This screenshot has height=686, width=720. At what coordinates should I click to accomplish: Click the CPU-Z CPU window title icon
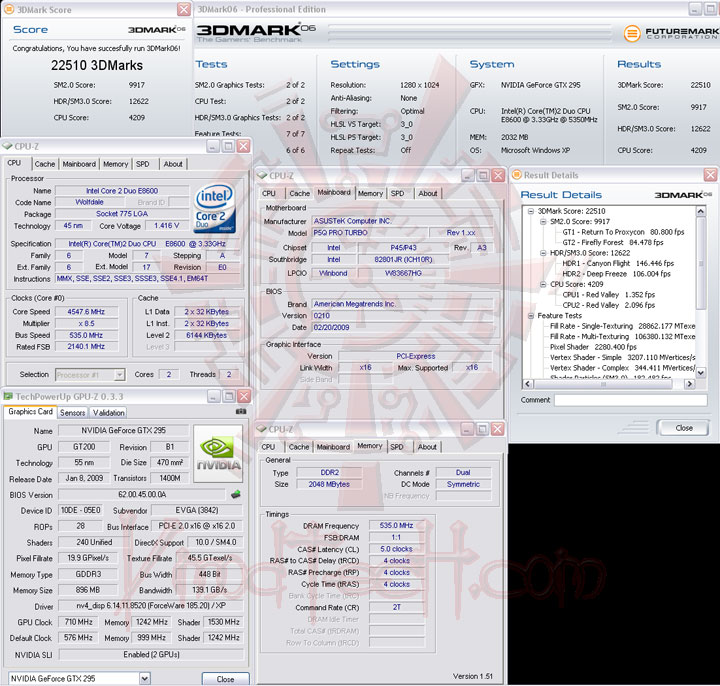point(7,146)
